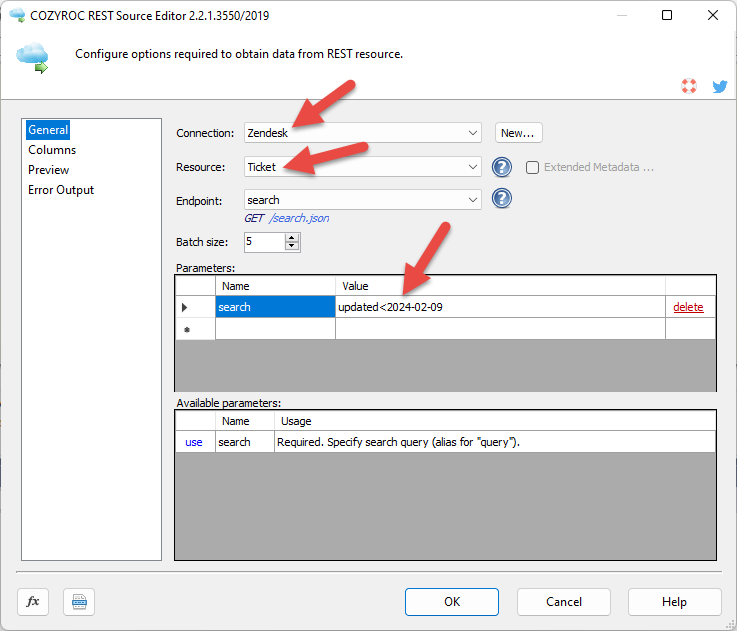Viewport: 737px width, 631px height.
Task: Open the Twitter bird icon
Action: coord(720,87)
